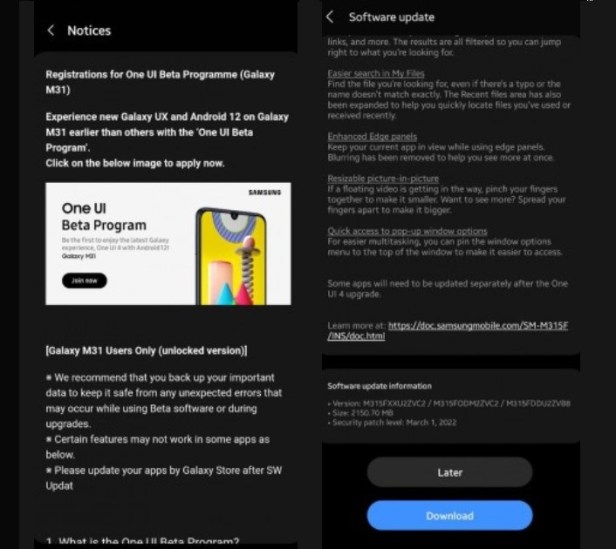Open the samsungmobile.com doc link

click(x=447, y=331)
